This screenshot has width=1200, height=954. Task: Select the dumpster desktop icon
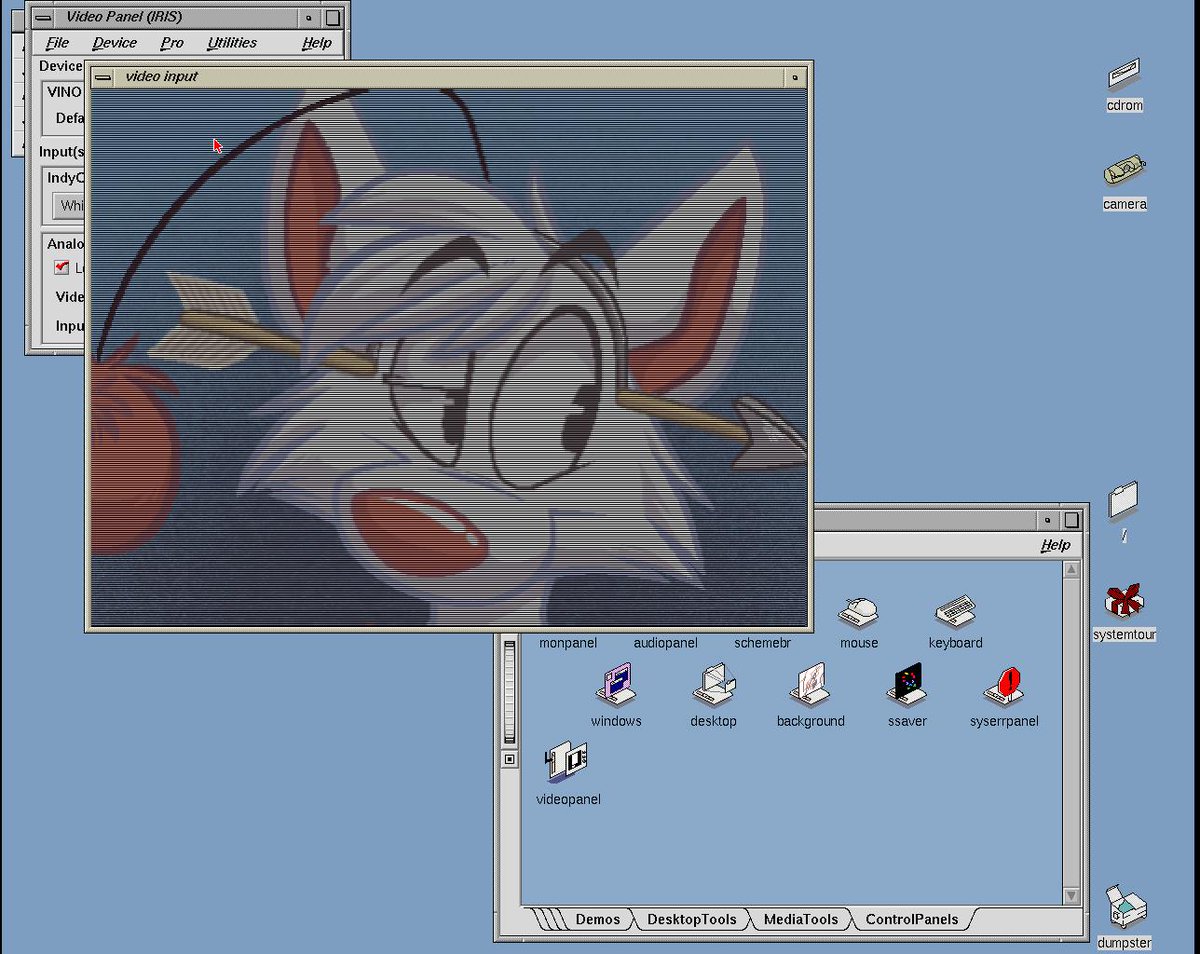(x=1125, y=907)
